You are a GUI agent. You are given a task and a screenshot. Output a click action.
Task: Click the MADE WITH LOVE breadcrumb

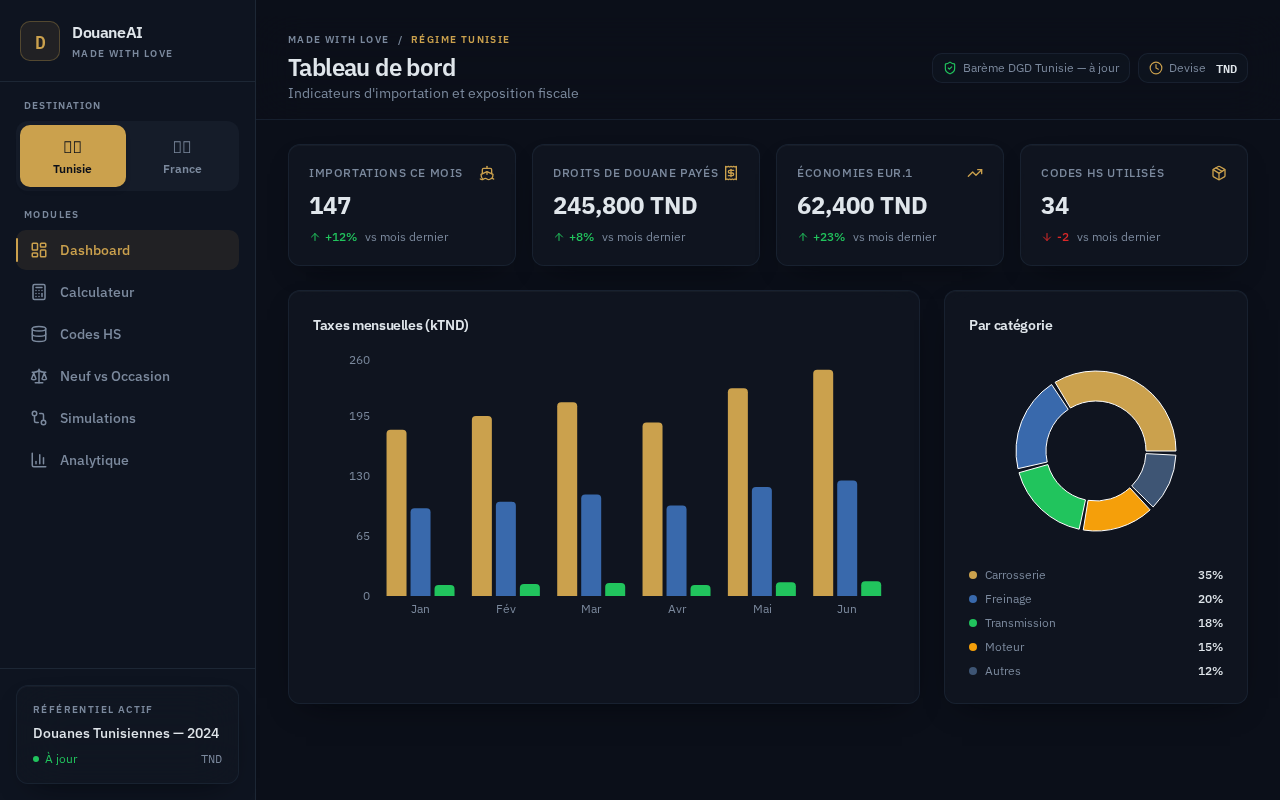pos(338,40)
